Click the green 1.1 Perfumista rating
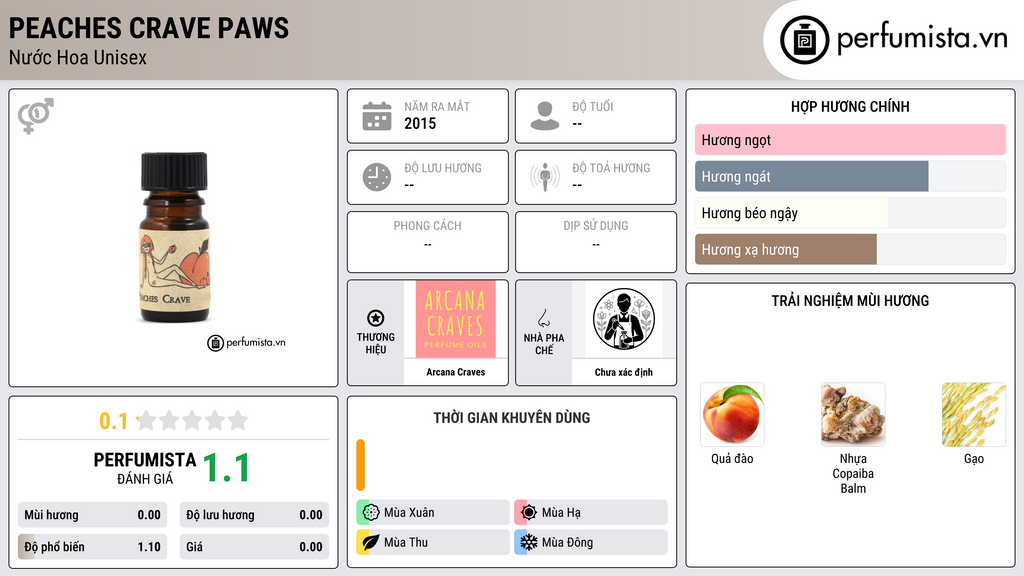The image size is (1024, 576). coord(227,468)
